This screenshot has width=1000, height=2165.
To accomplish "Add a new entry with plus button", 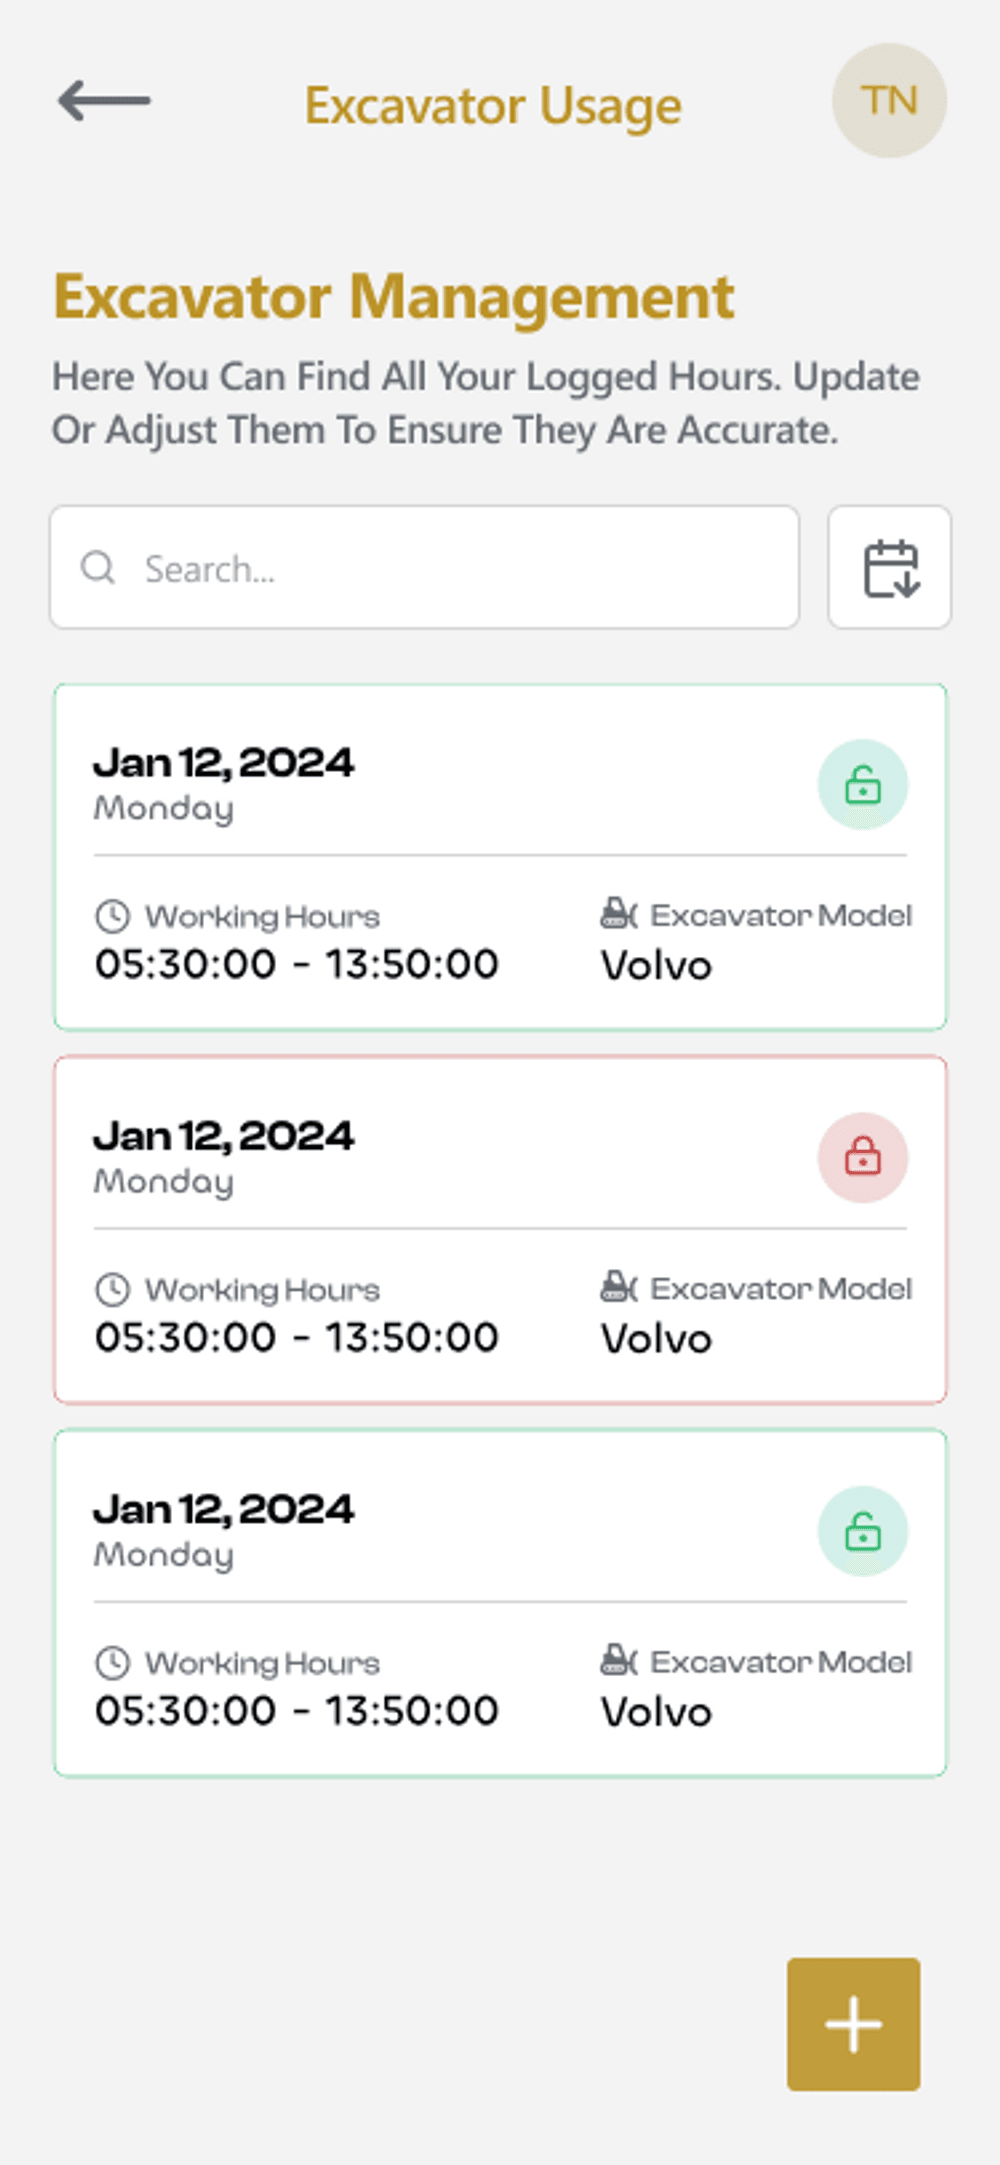I will point(853,2024).
